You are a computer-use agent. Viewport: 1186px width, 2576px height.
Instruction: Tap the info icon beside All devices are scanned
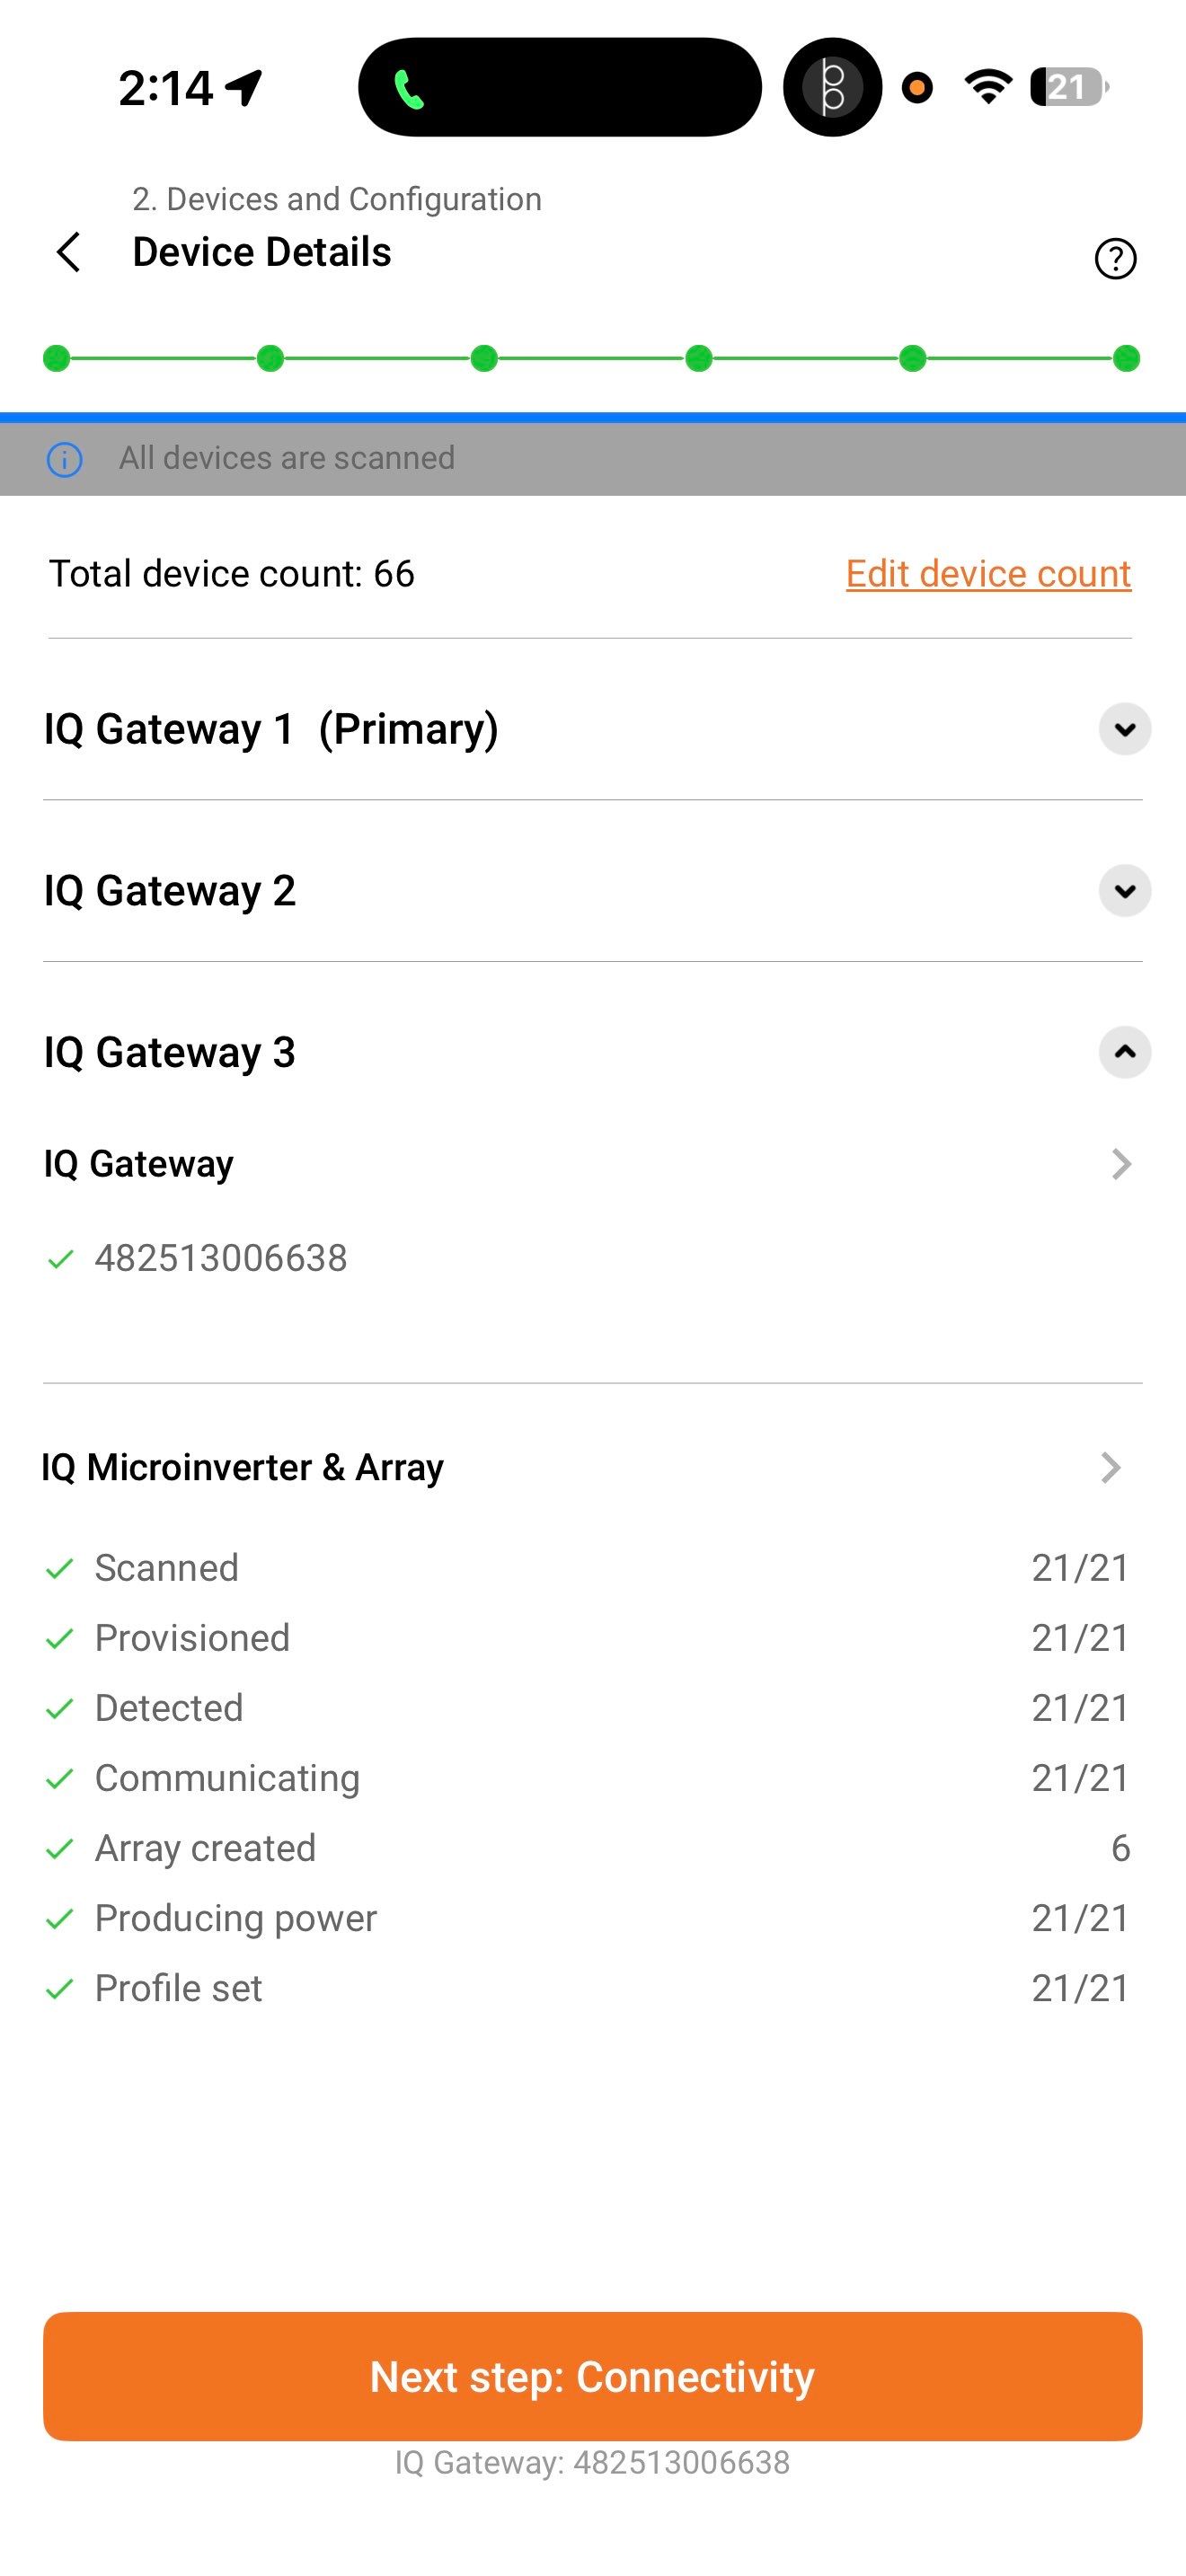[x=65, y=460]
